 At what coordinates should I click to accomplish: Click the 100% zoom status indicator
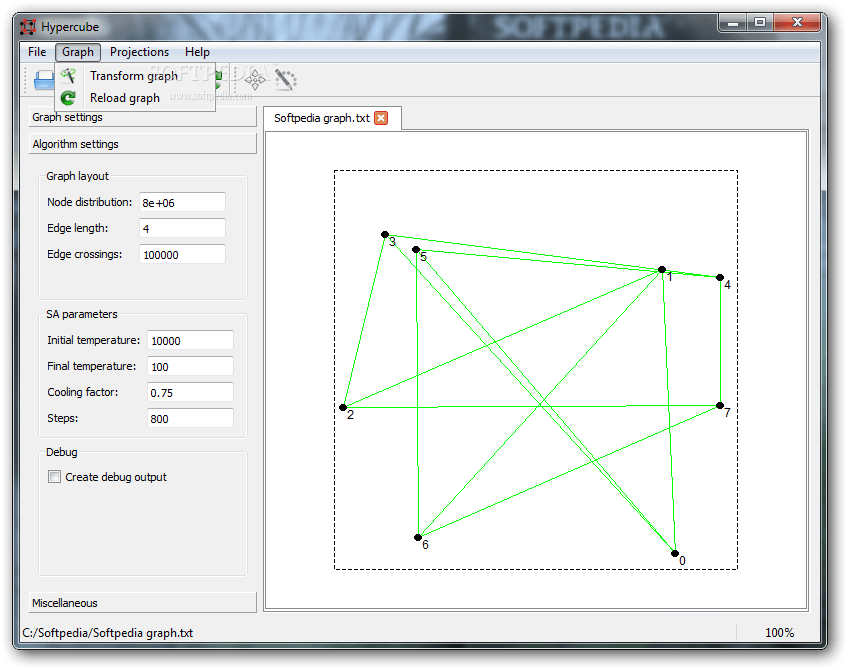(779, 633)
